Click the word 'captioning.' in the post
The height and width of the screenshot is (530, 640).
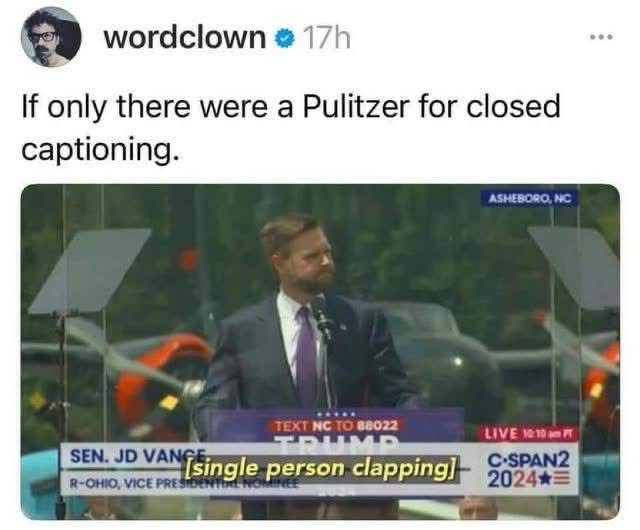click(x=100, y=150)
